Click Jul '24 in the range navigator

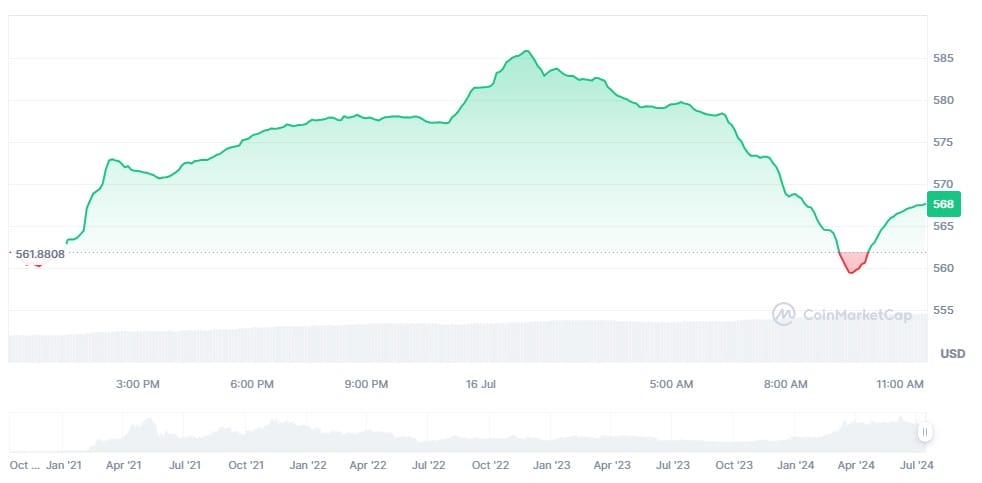(x=917, y=465)
